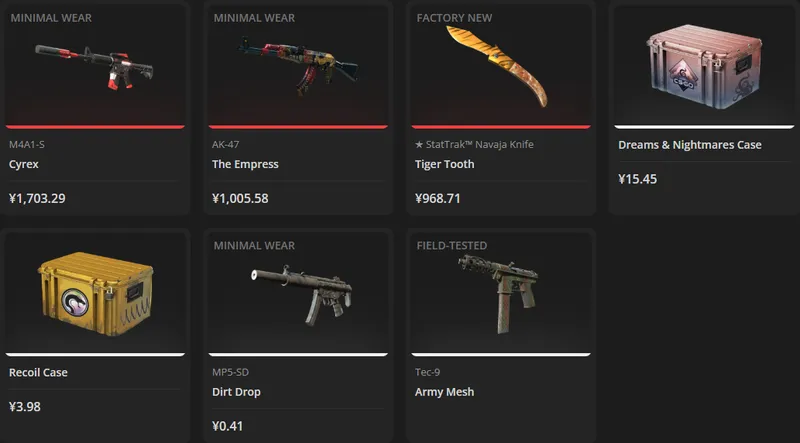Viewport: 800px width, 443px height.
Task: Click the ¥15.45 case price
Action: (x=638, y=179)
